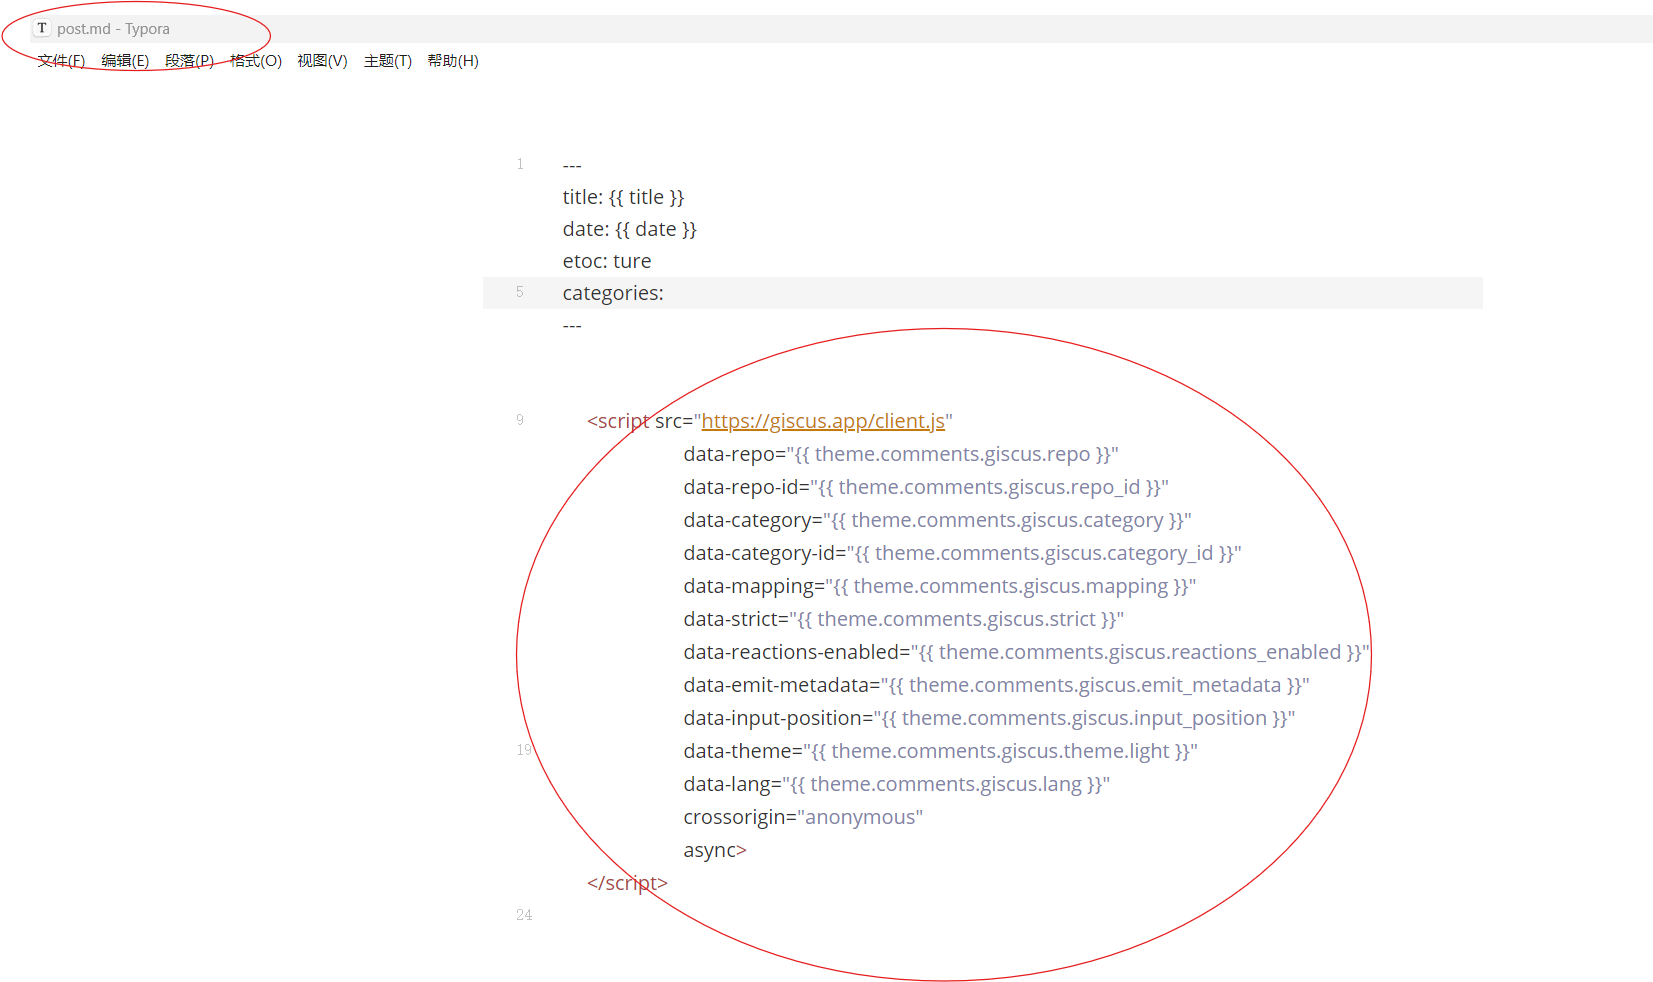Click the data-strict attribute line
The image size is (1653, 982).
tap(903, 619)
